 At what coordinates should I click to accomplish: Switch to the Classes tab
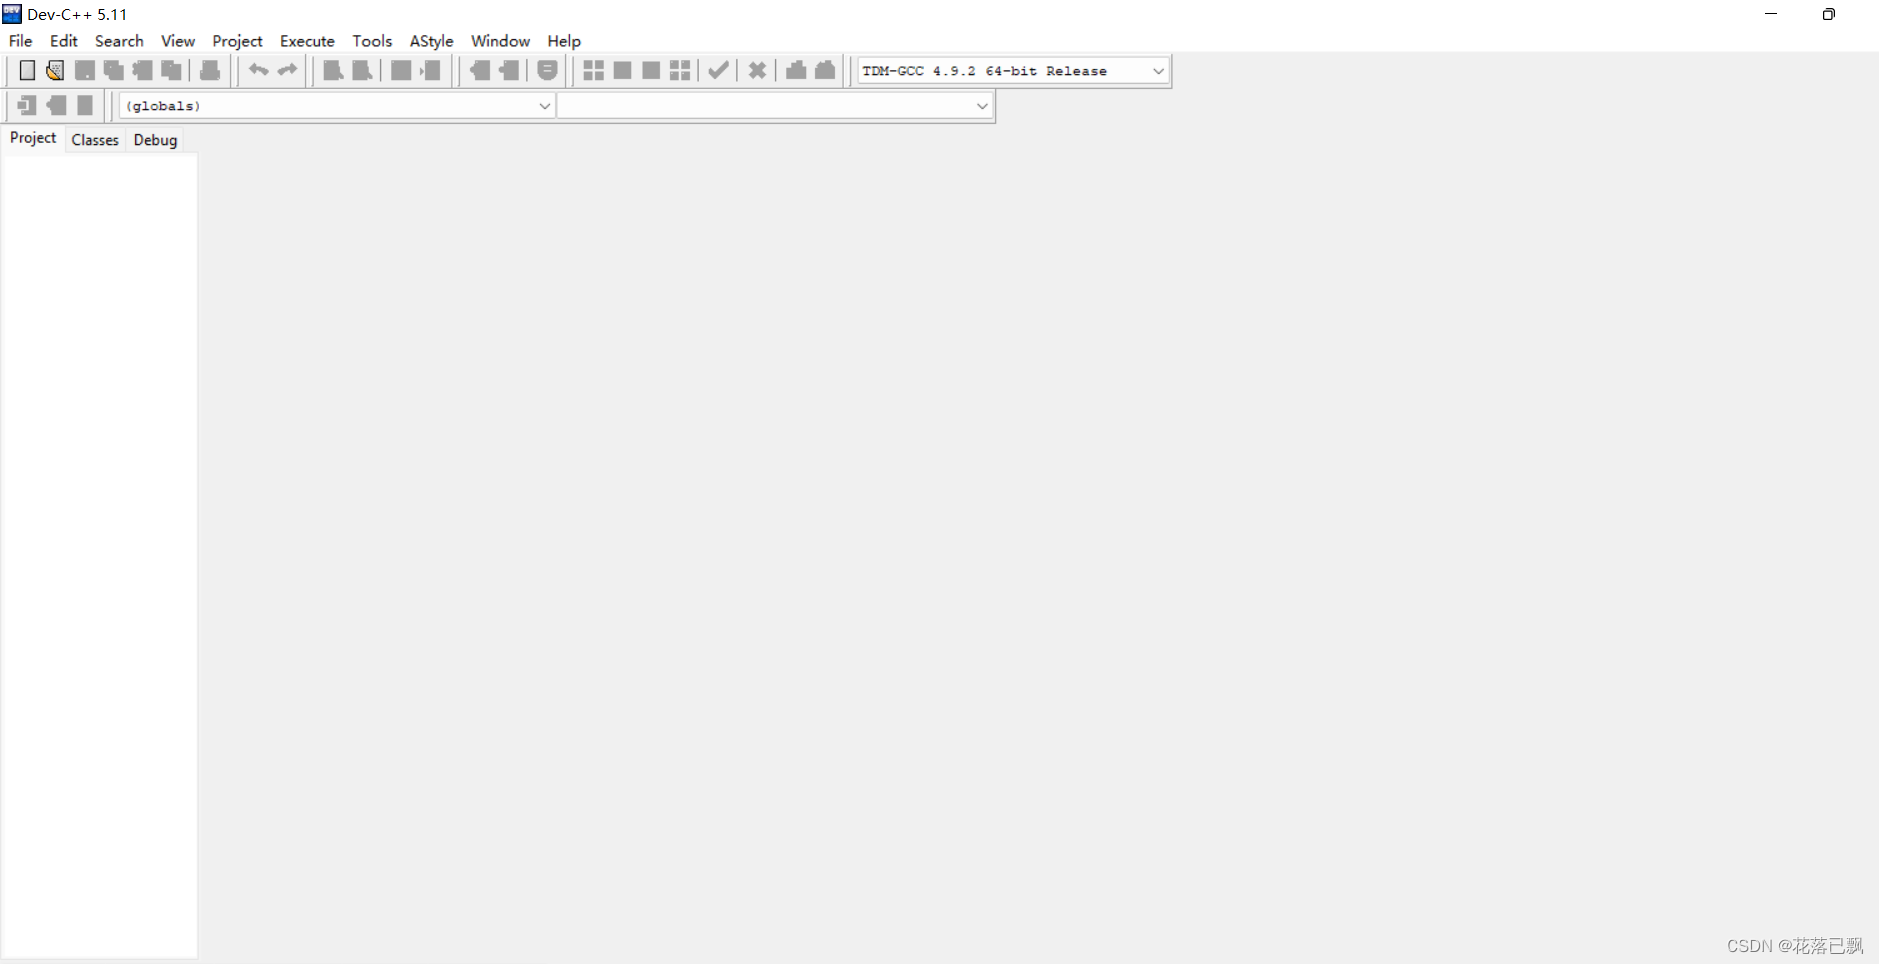pos(95,140)
